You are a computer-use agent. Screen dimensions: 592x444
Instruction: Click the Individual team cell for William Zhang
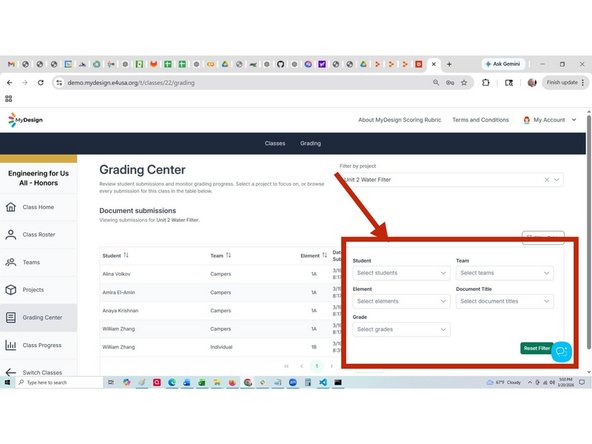(221, 347)
